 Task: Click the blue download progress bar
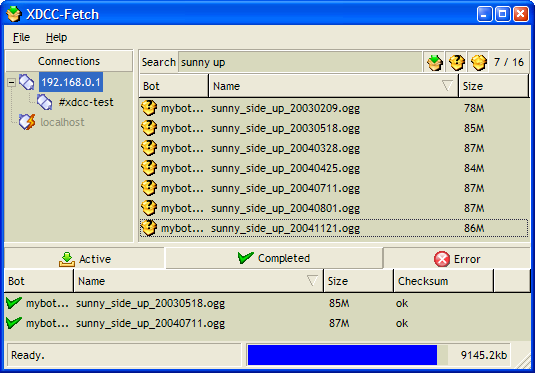342,355
